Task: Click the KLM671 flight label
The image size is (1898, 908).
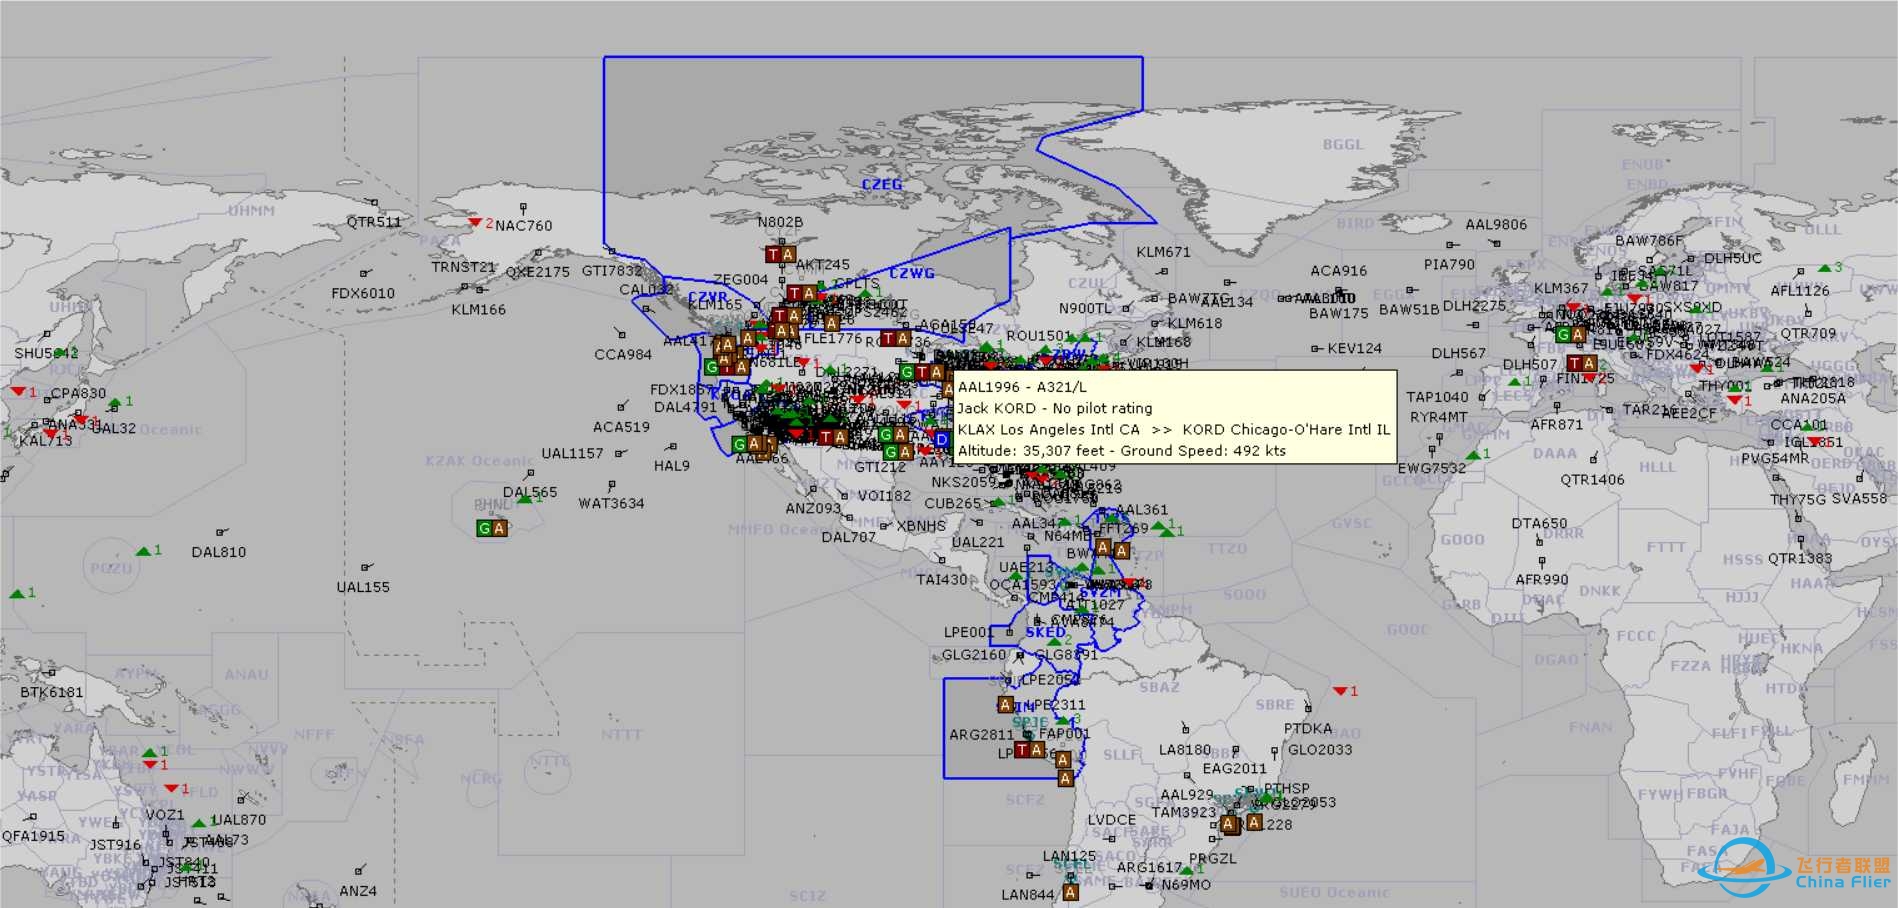Action: pyautogui.click(x=1163, y=252)
